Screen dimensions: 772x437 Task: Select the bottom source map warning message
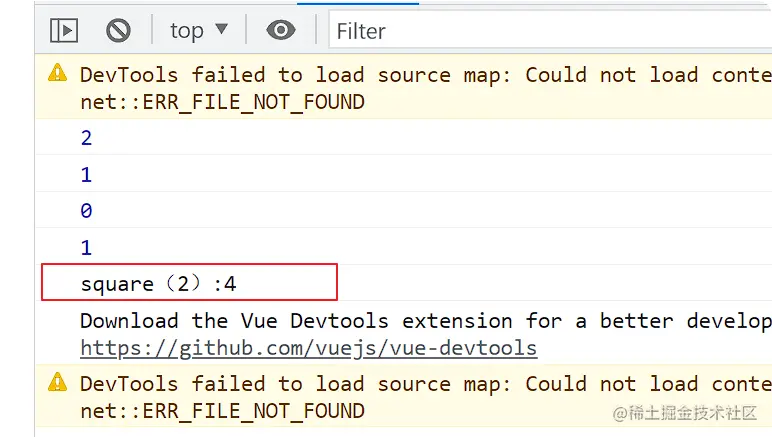click(404, 396)
